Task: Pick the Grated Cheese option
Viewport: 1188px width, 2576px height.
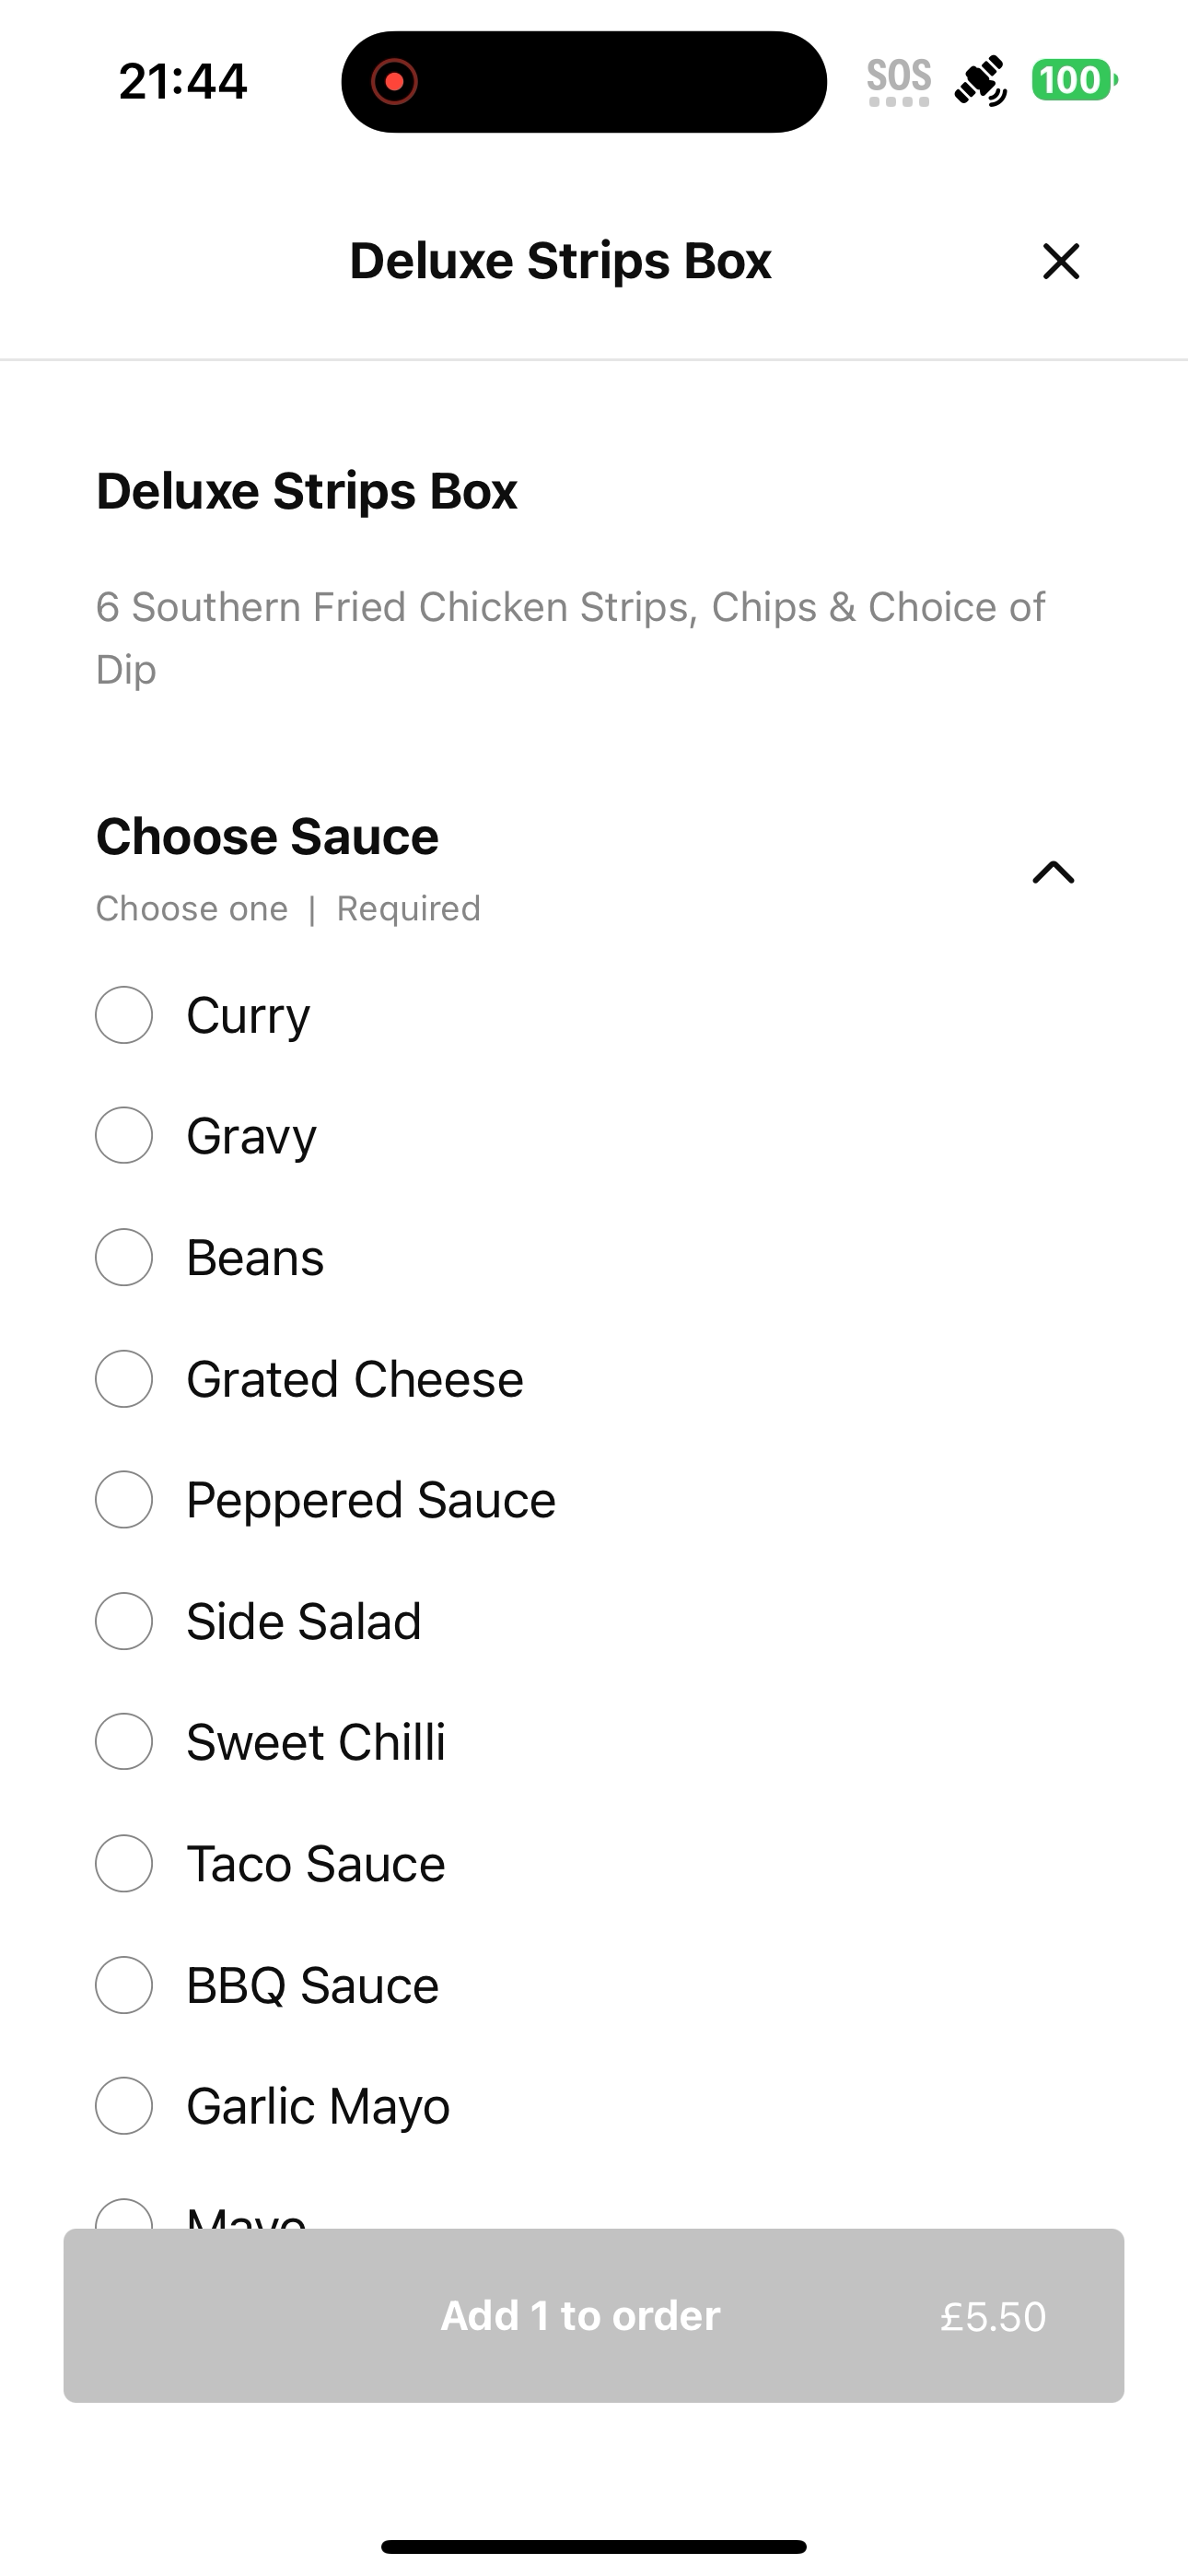Action: [124, 1379]
